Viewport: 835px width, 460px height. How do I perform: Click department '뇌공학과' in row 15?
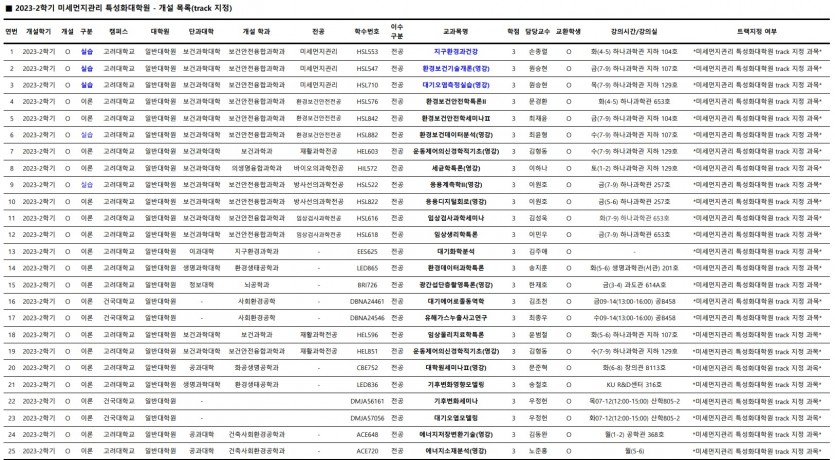click(256, 285)
